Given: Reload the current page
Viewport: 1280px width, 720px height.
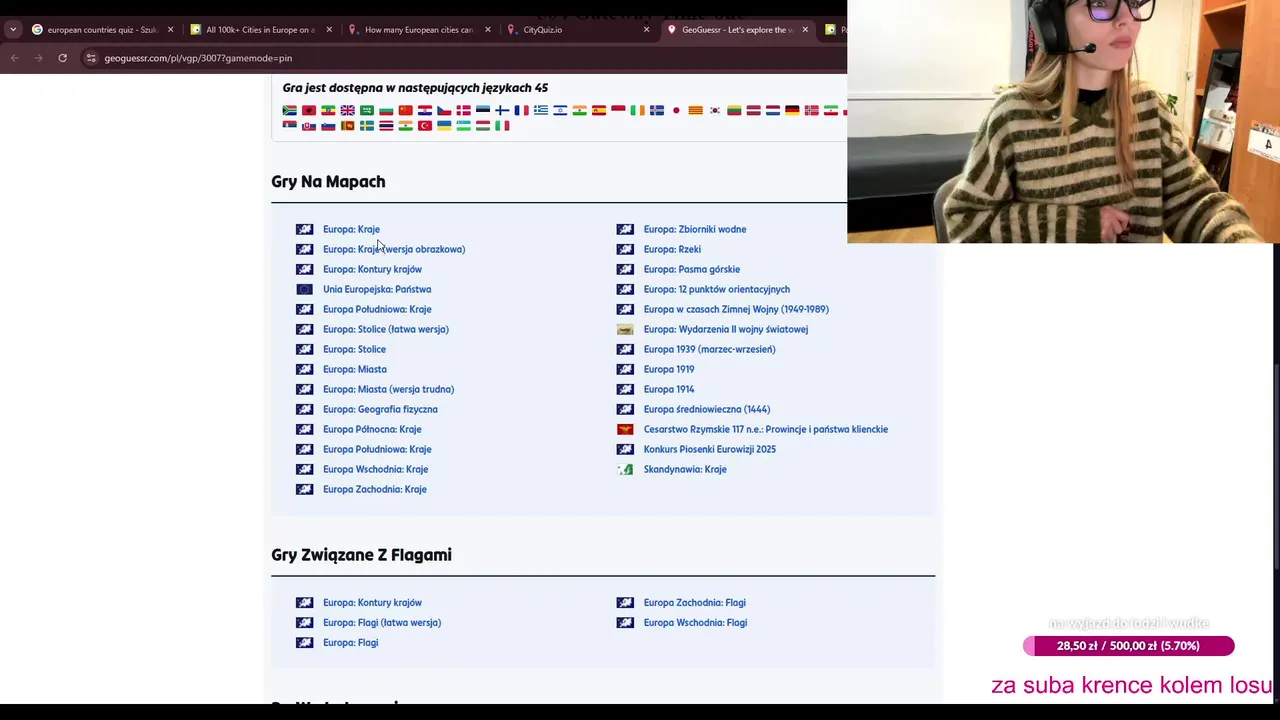Looking at the screenshot, I should [x=62, y=58].
